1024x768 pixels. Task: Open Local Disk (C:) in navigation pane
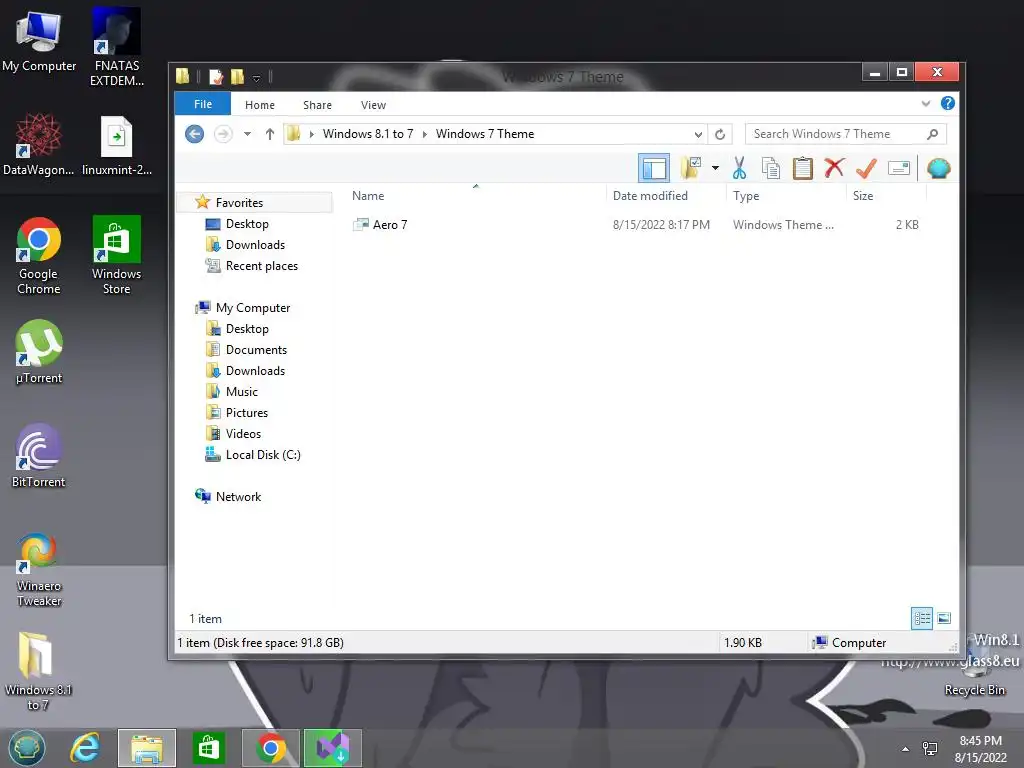point(263,455)
